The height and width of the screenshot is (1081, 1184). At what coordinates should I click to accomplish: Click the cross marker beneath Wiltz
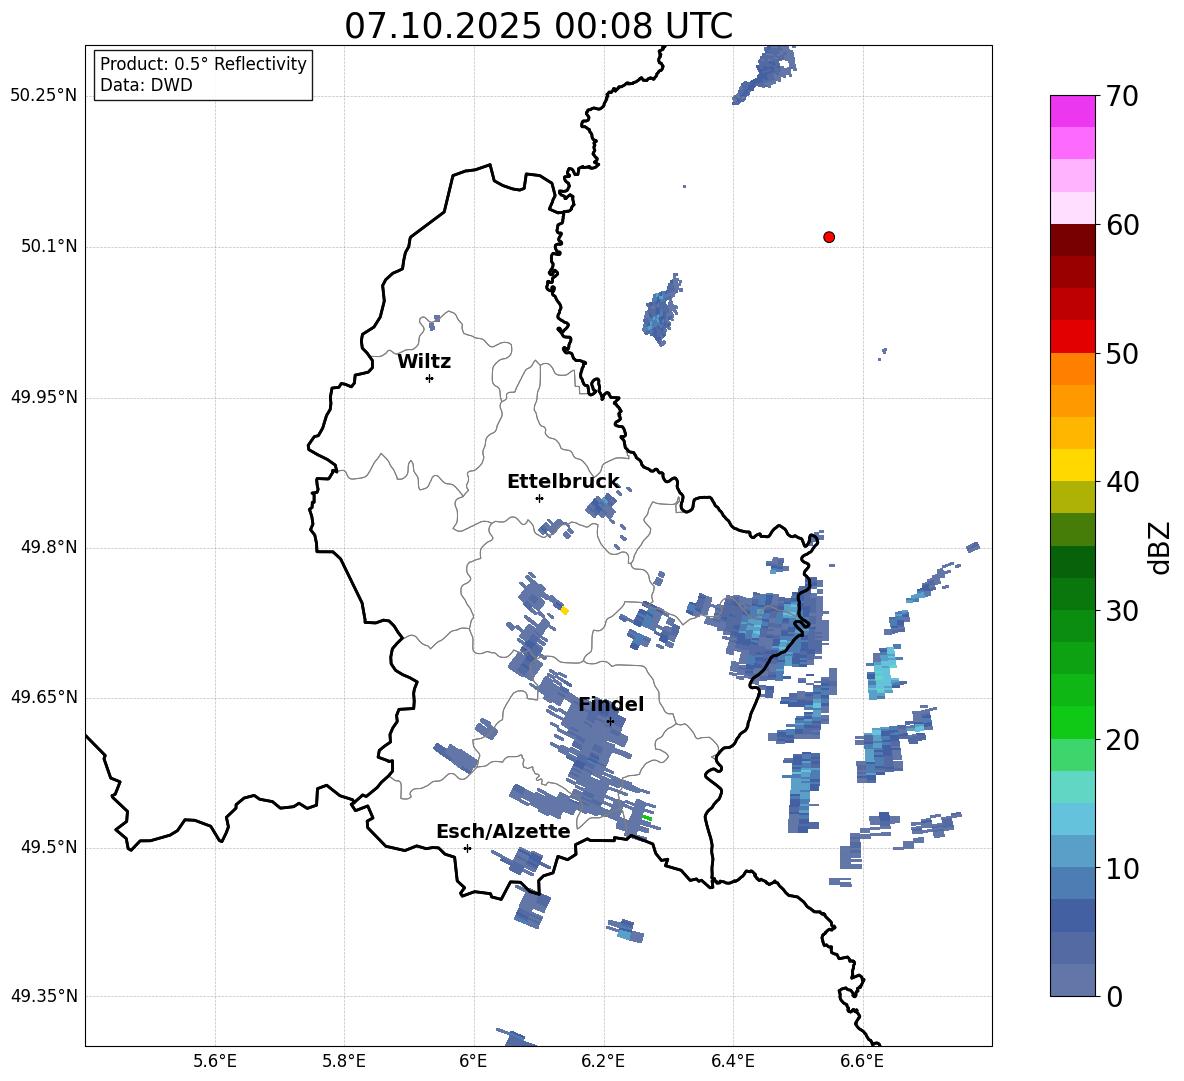429,378
